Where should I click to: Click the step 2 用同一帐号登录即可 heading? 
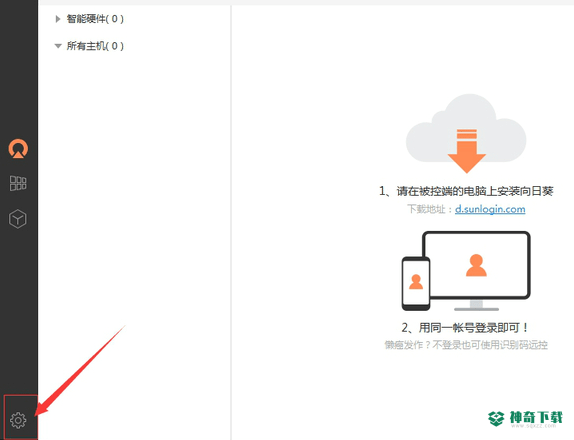click(465, 328)
